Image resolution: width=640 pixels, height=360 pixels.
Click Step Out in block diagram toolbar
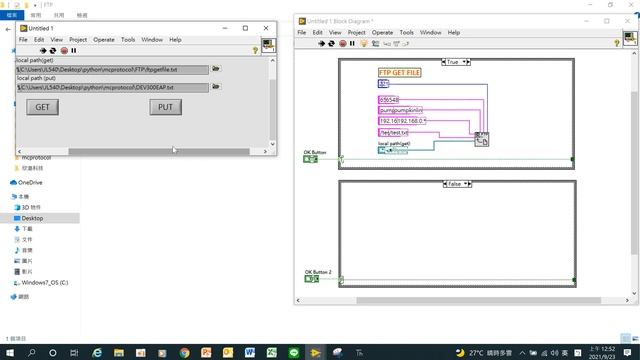point(405,44)
